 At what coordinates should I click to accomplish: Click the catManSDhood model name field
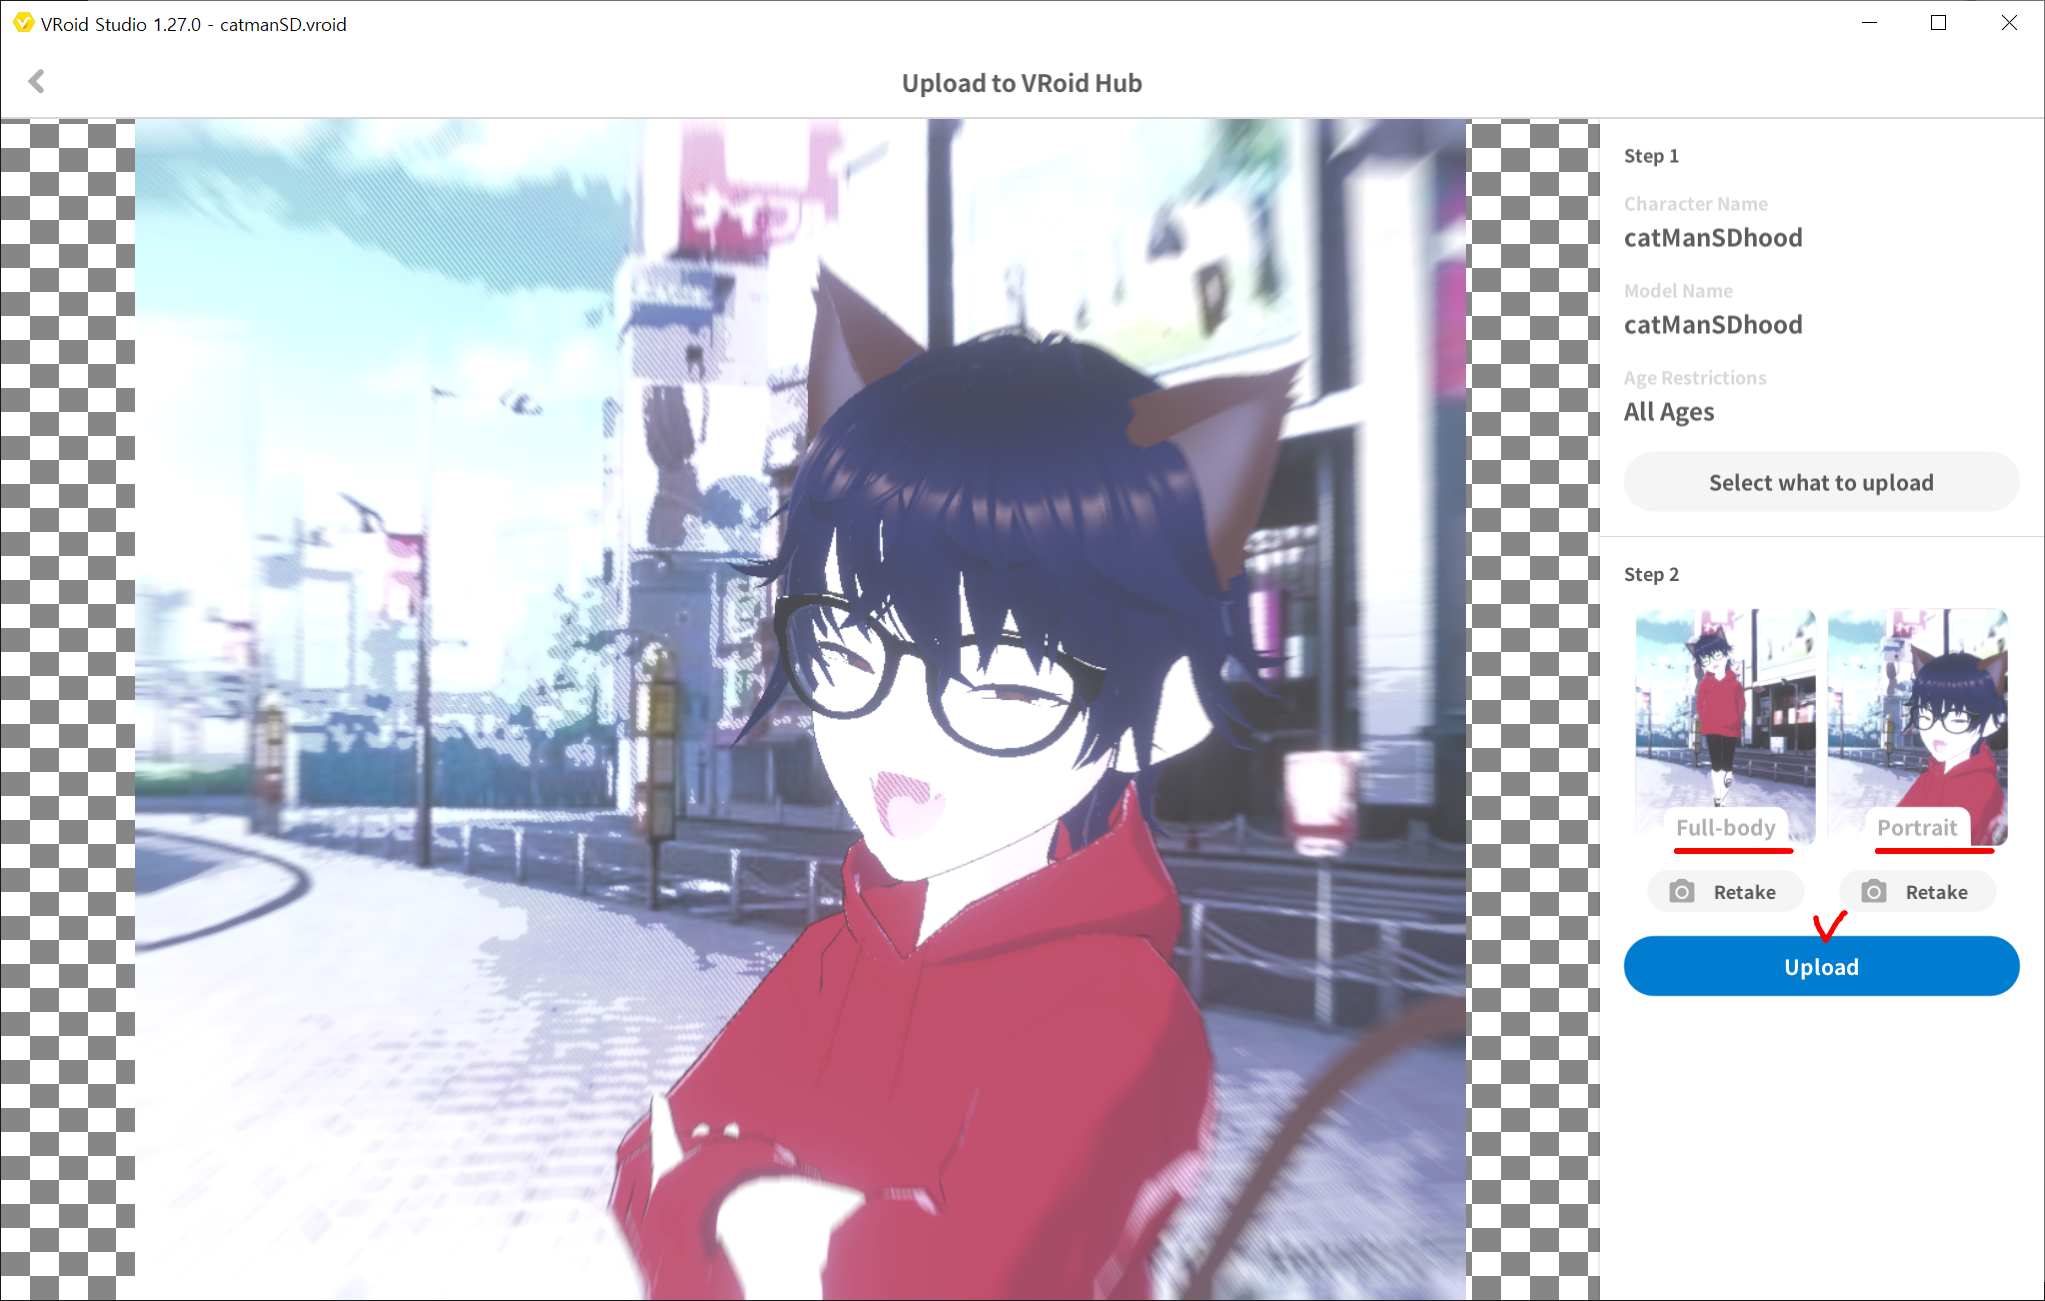coord(1713,325)
